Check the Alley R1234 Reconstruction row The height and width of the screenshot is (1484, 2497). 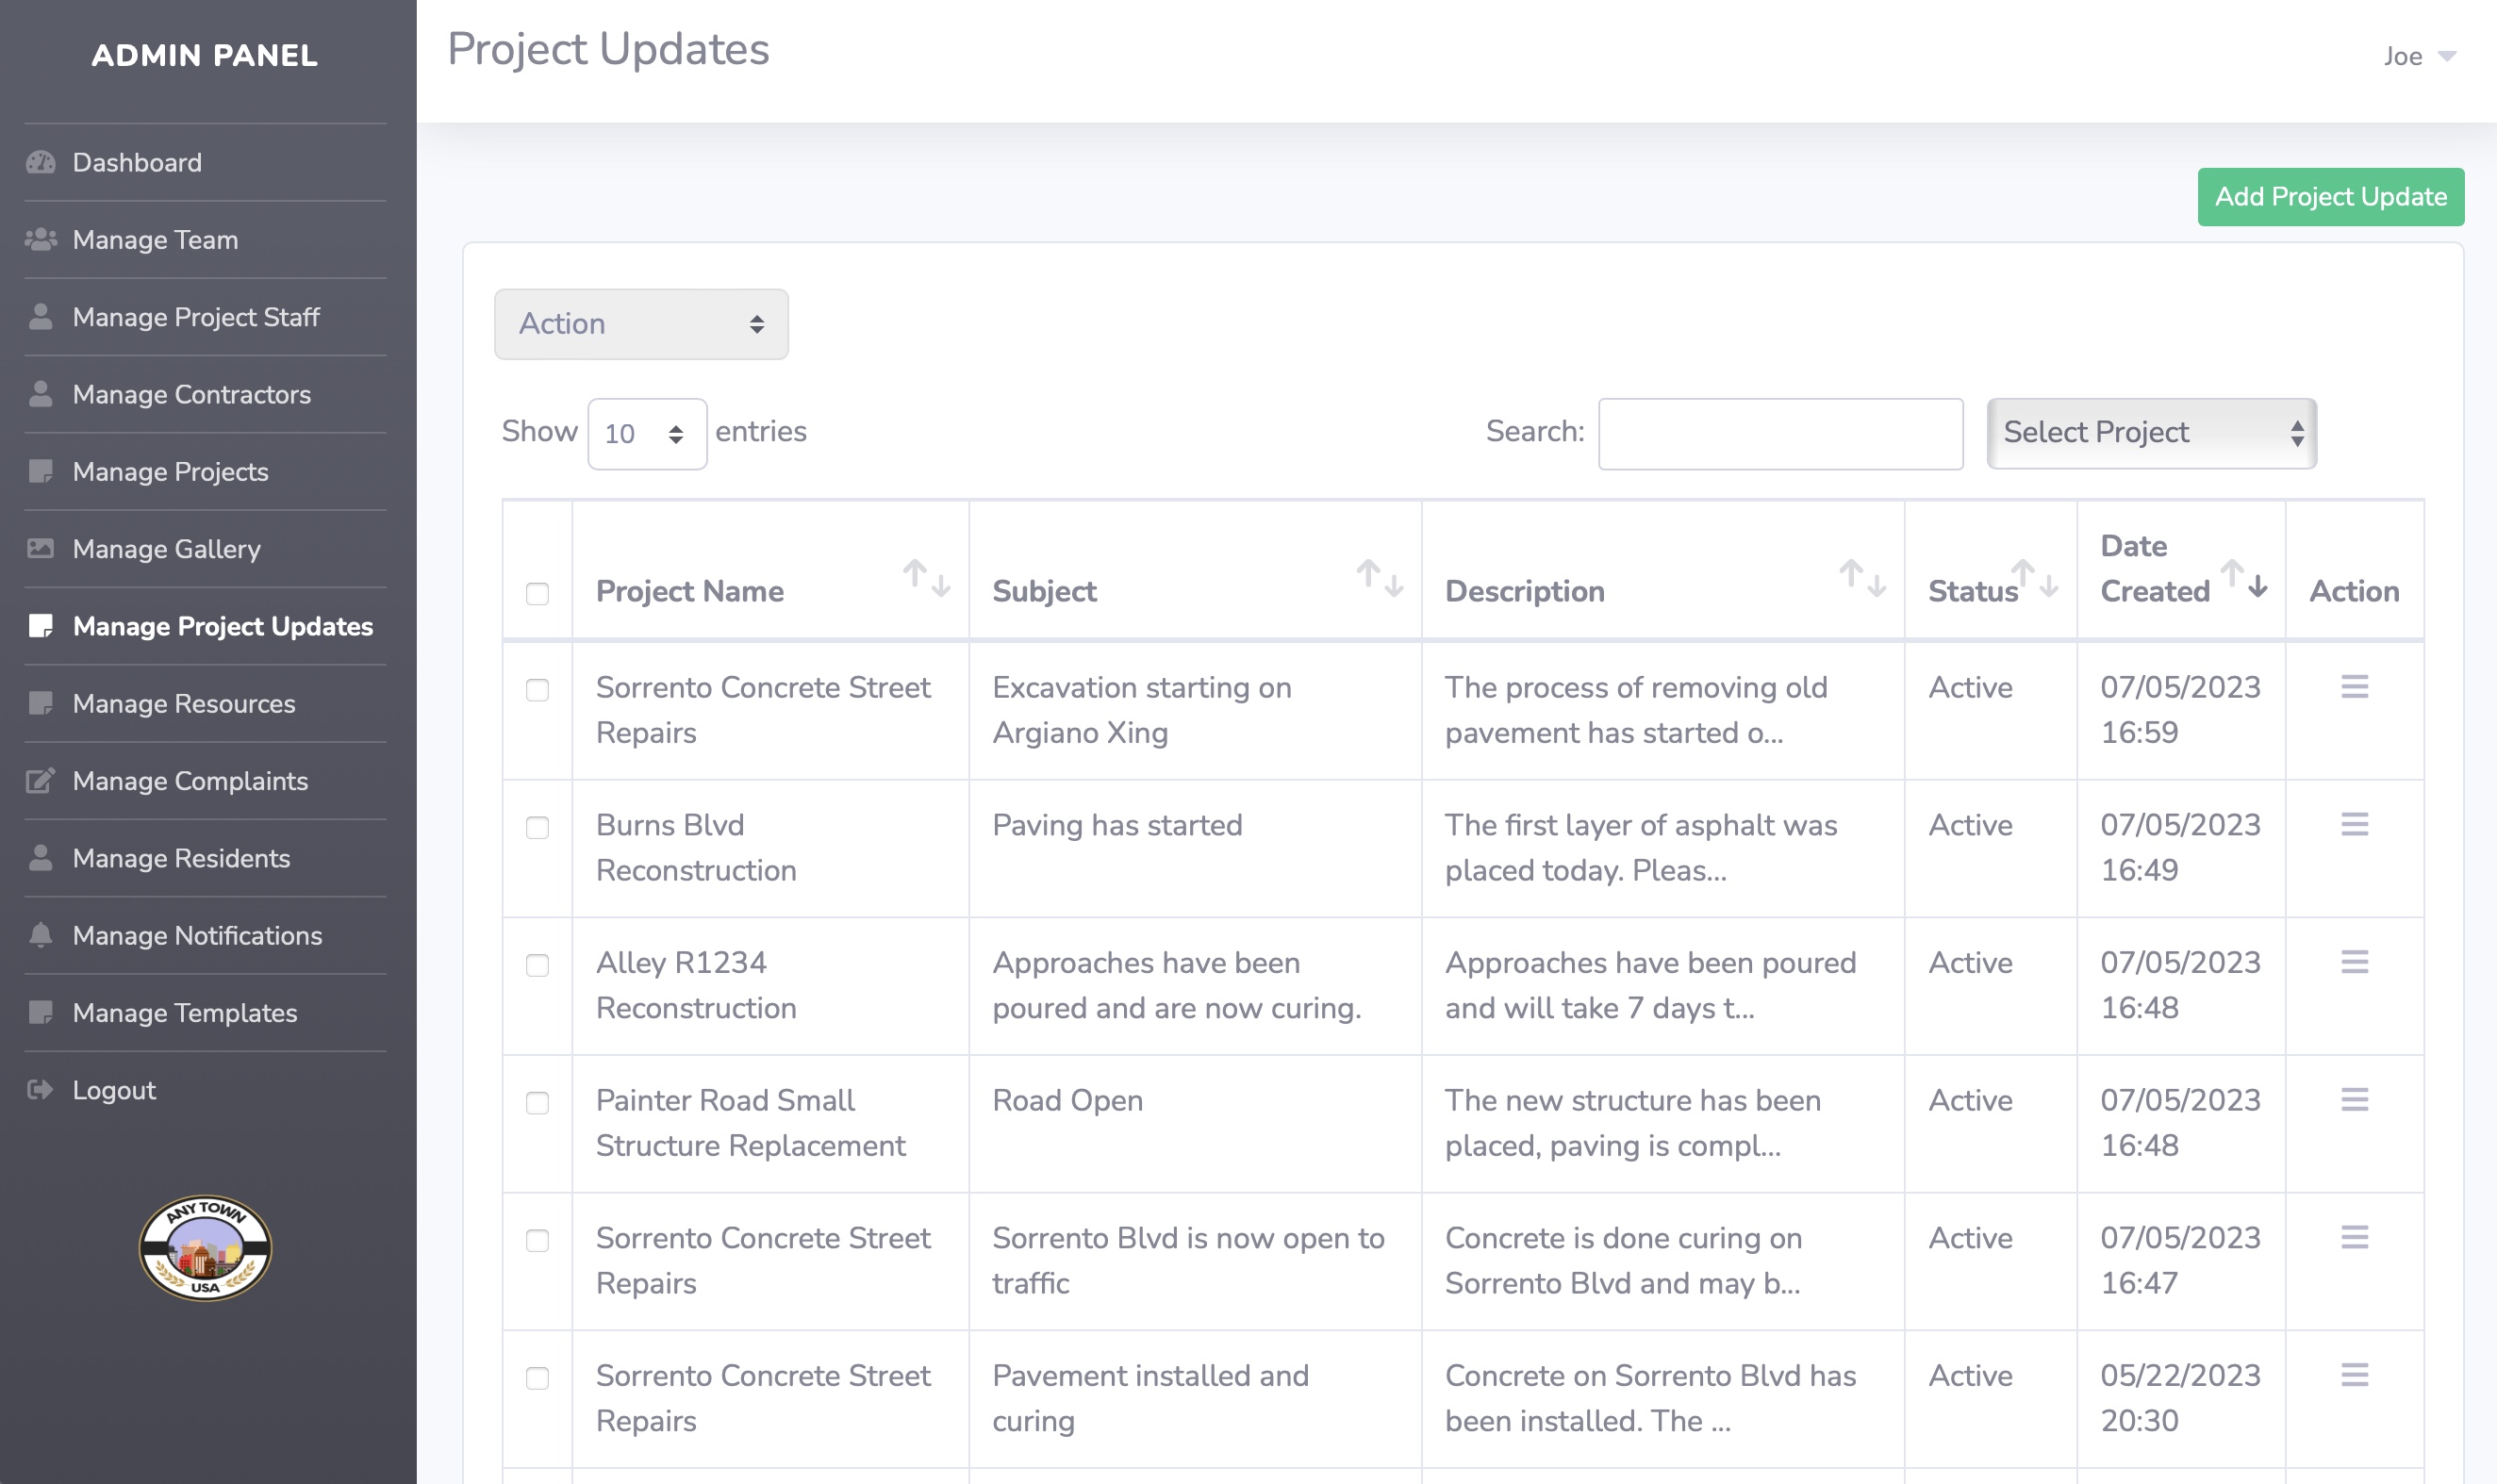(x=537, y=965)
